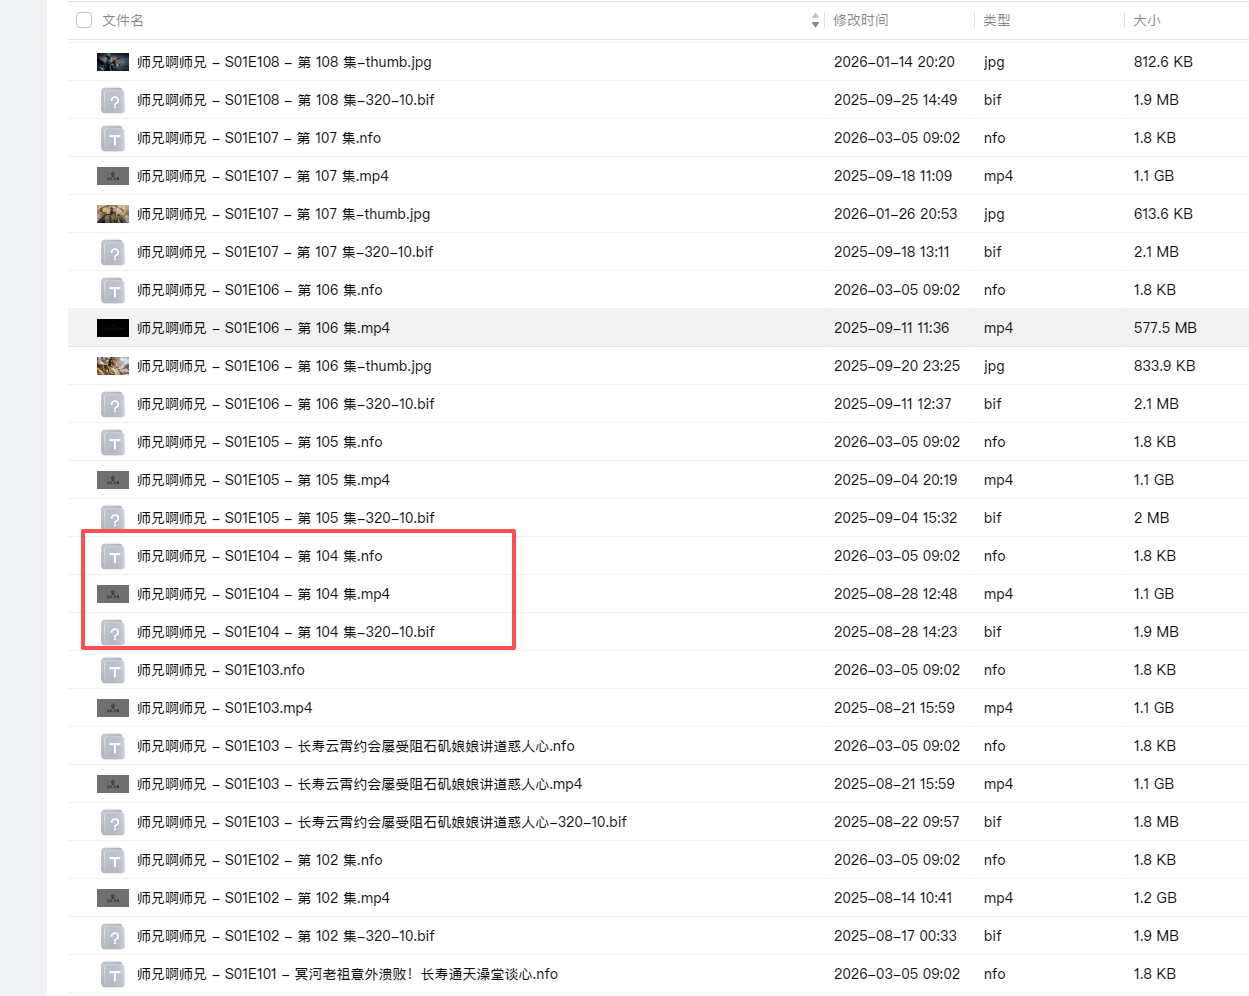The height and width of the screenshot is (996, 1249).
Task: Open file S01E105 – 第 105 集.mp4
Action: pyautogui.click(x=263, y=480)
